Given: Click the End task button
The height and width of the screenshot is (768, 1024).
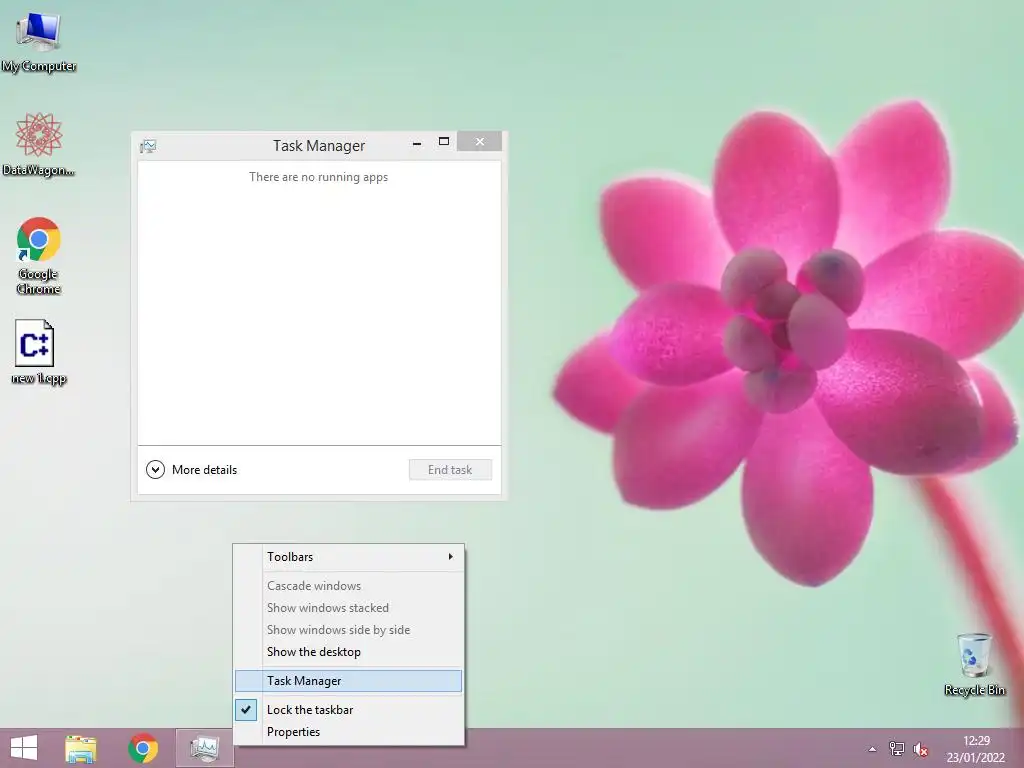Looking at the screenshot, I should click(x=450, y=470).
